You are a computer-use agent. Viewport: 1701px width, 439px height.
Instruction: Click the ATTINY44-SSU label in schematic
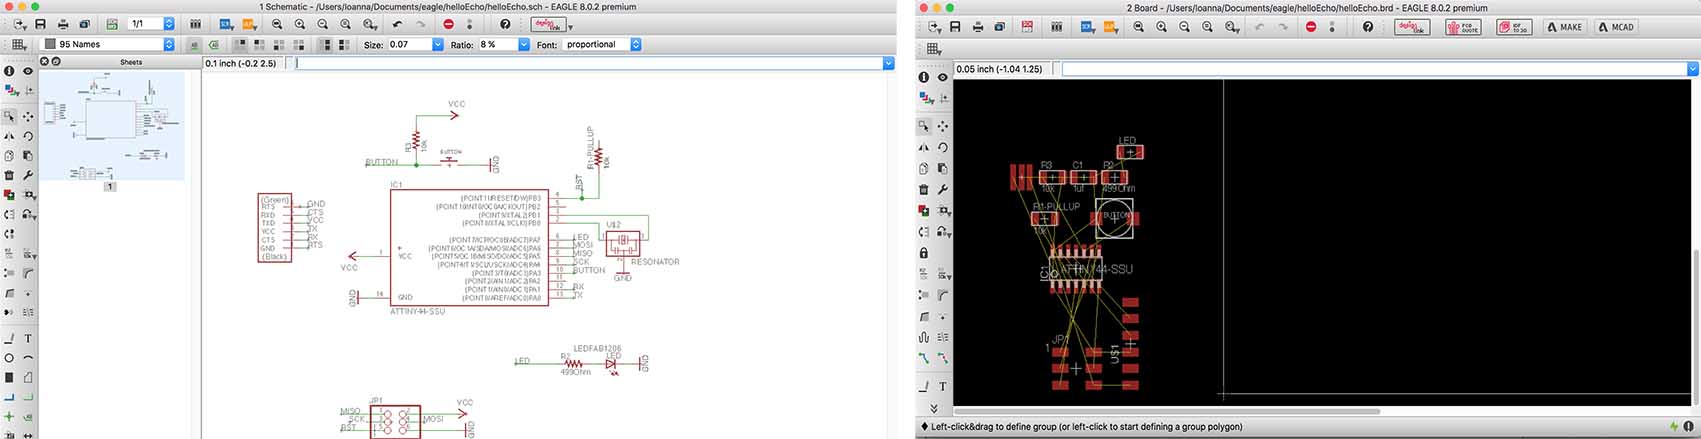click(418, 311)
